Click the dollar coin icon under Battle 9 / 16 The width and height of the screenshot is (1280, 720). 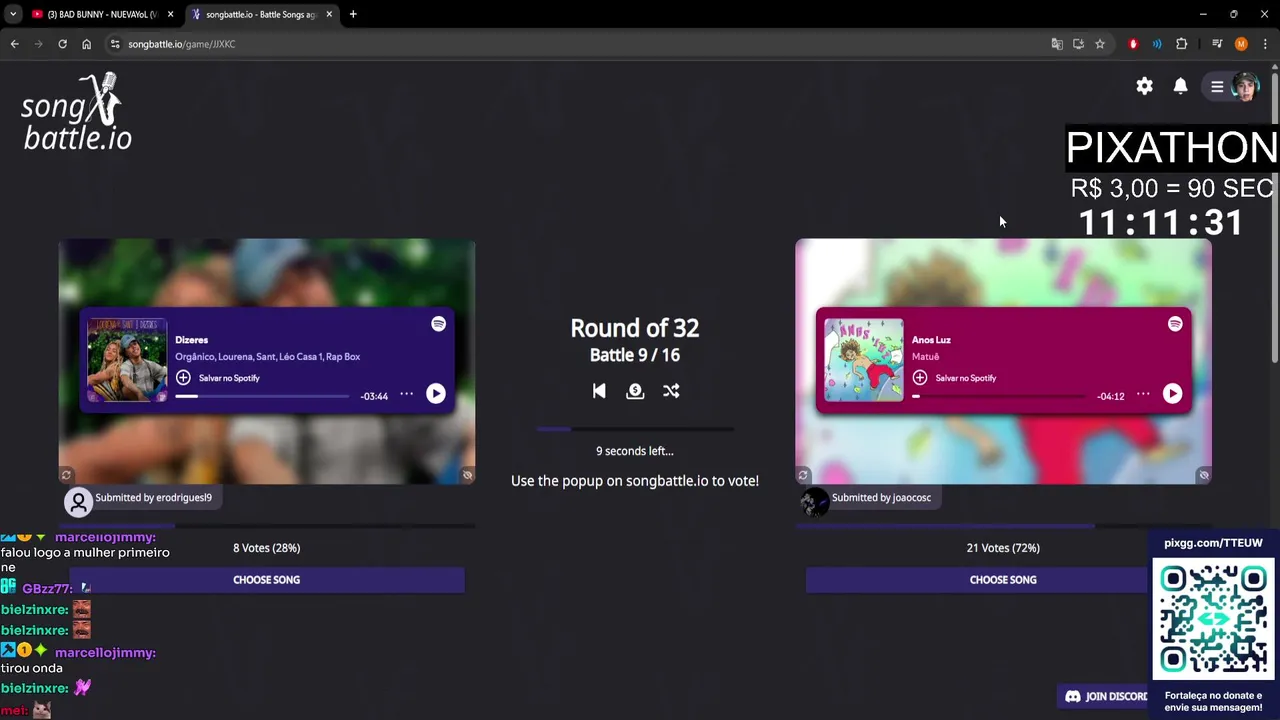tap(635, 391)
